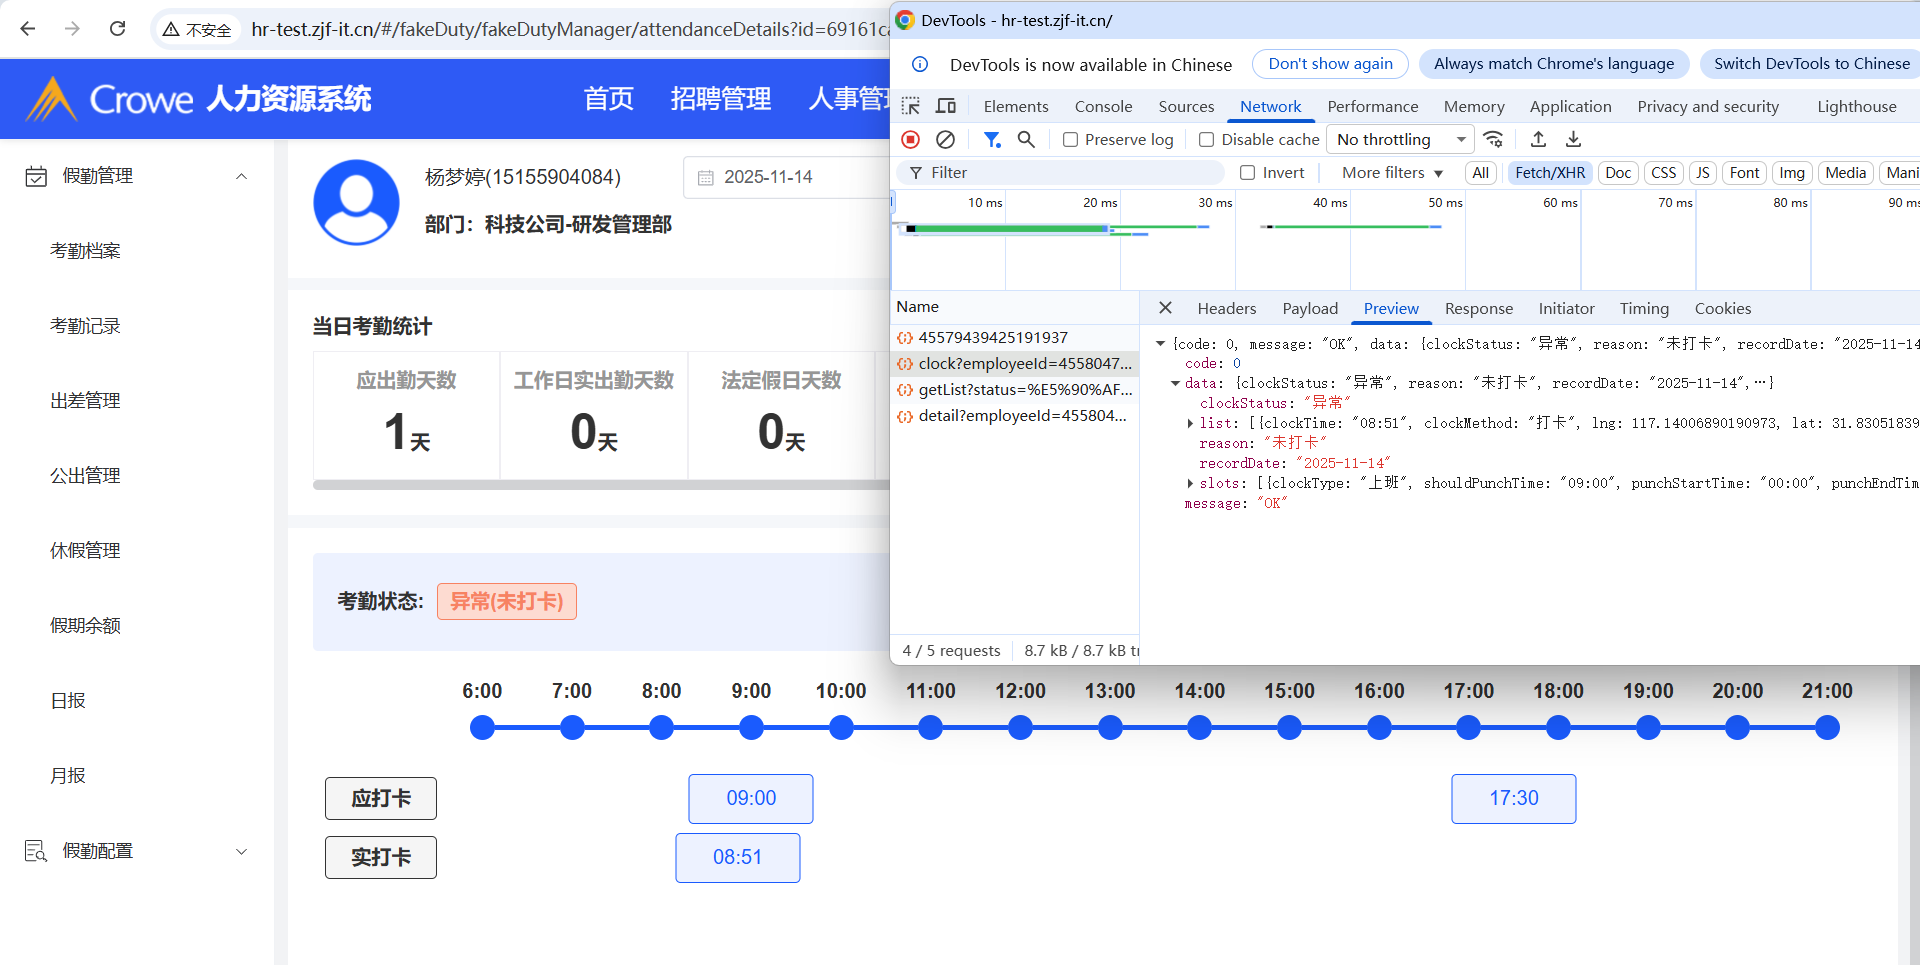This screenshot has width=1920, height=965.
Task: Click the clear network log icon
Action: point(945,139)
